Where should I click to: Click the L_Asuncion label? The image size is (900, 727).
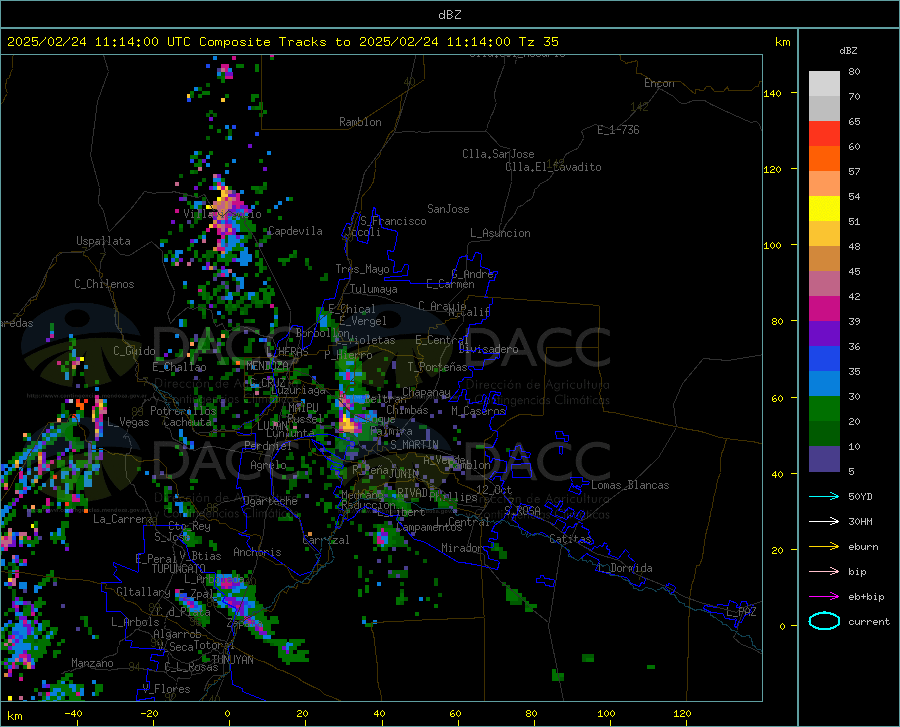(x=500, y=233)
